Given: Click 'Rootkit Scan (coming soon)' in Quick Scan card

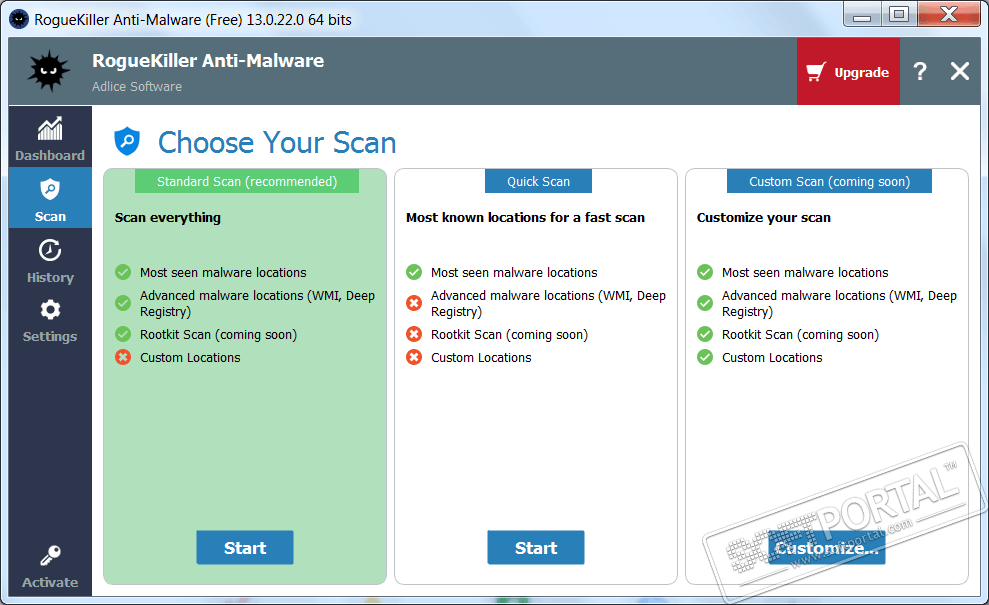Looking at the screenshot, I should click(x=509, y=335).
